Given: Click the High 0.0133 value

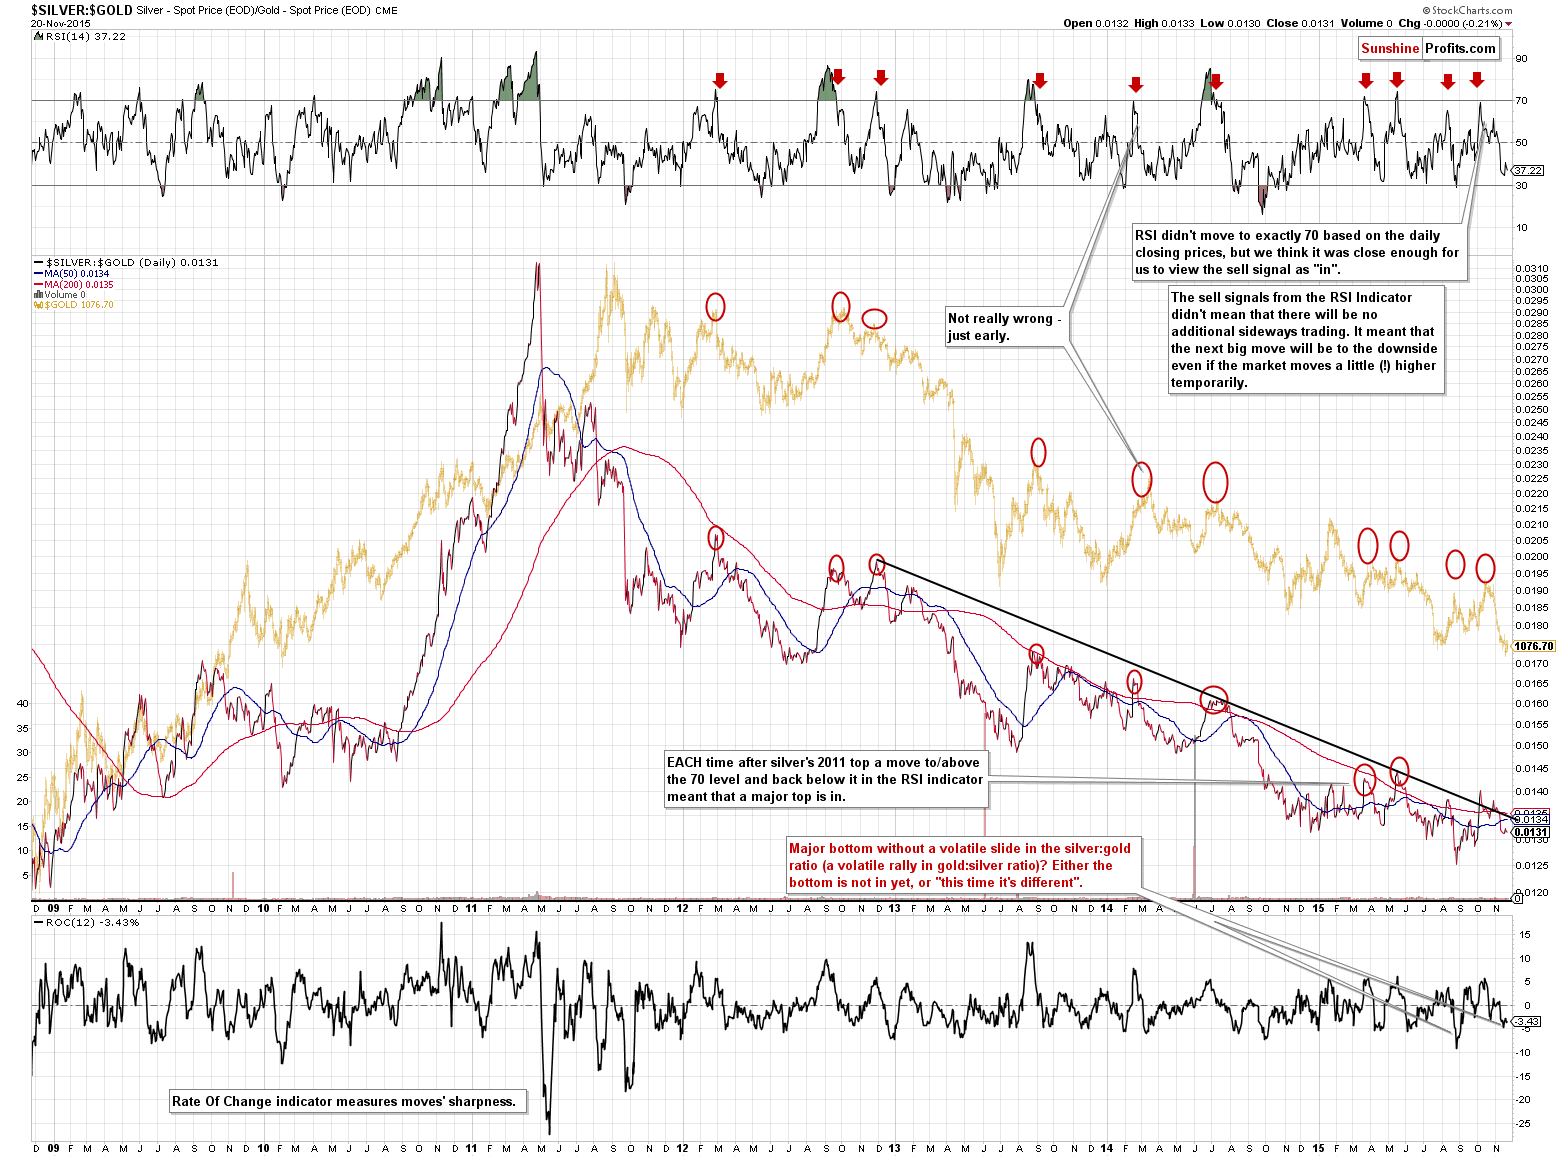Looking at the screenshot, I should click(1164, 23).
